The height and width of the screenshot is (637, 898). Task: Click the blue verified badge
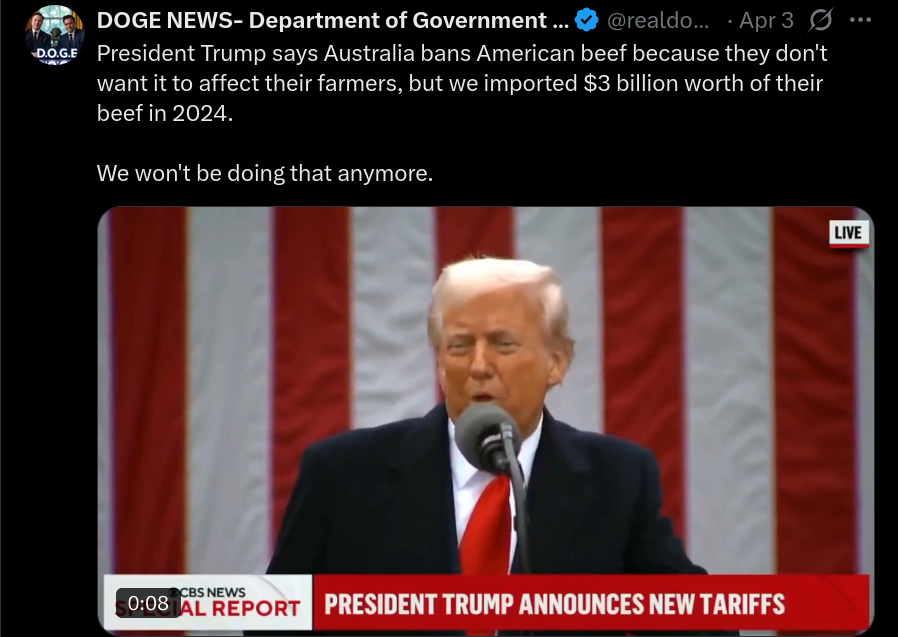tap(586, 21)
